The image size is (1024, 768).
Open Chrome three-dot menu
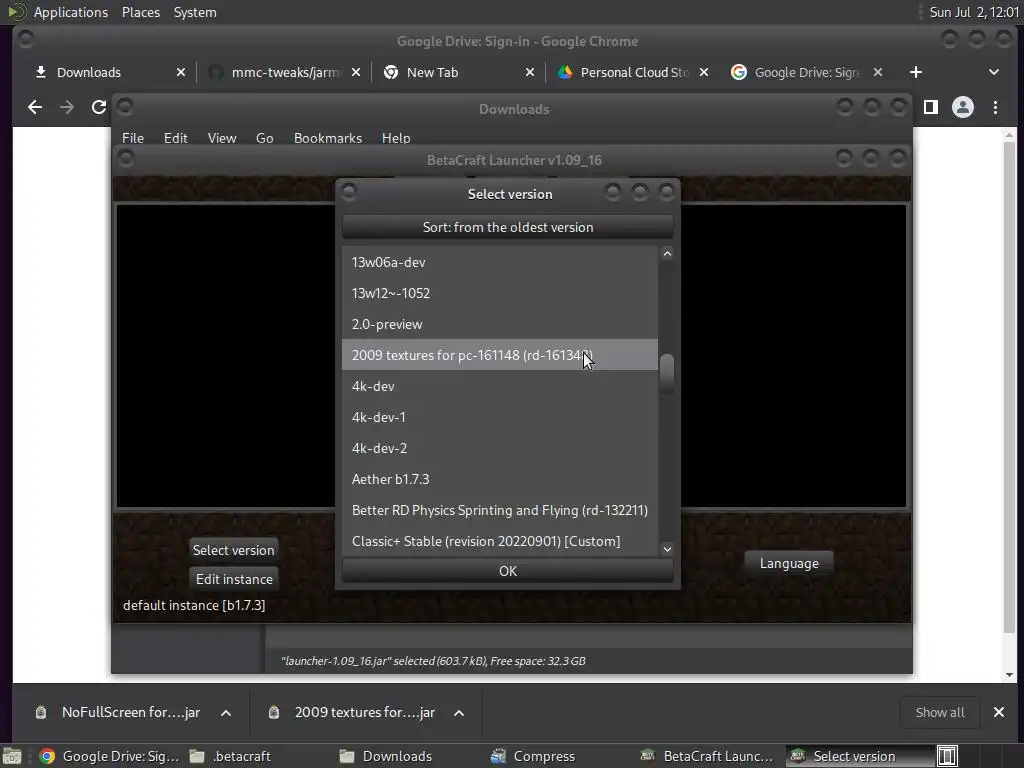coord(995,107)
